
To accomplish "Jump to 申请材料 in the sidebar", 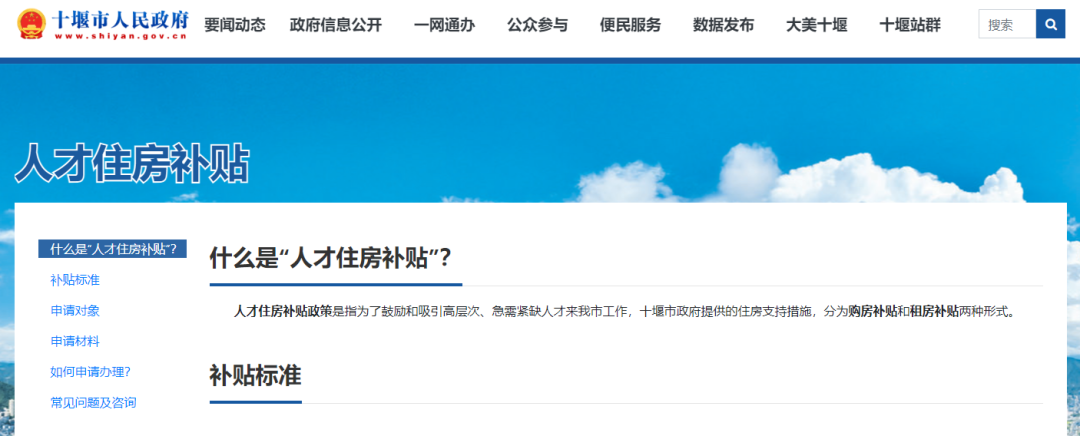I will click(x=75, y=341).
